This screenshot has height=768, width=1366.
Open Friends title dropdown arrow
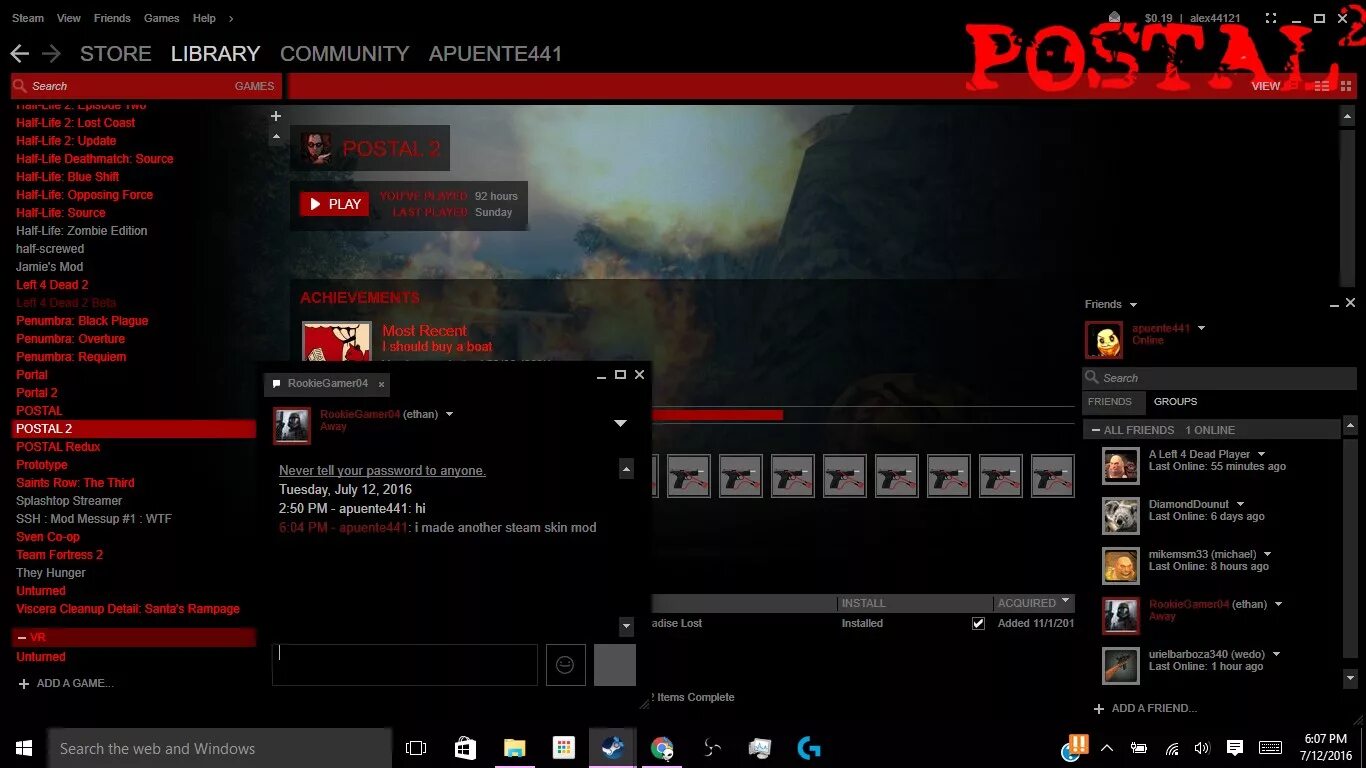coord(1133,304)
